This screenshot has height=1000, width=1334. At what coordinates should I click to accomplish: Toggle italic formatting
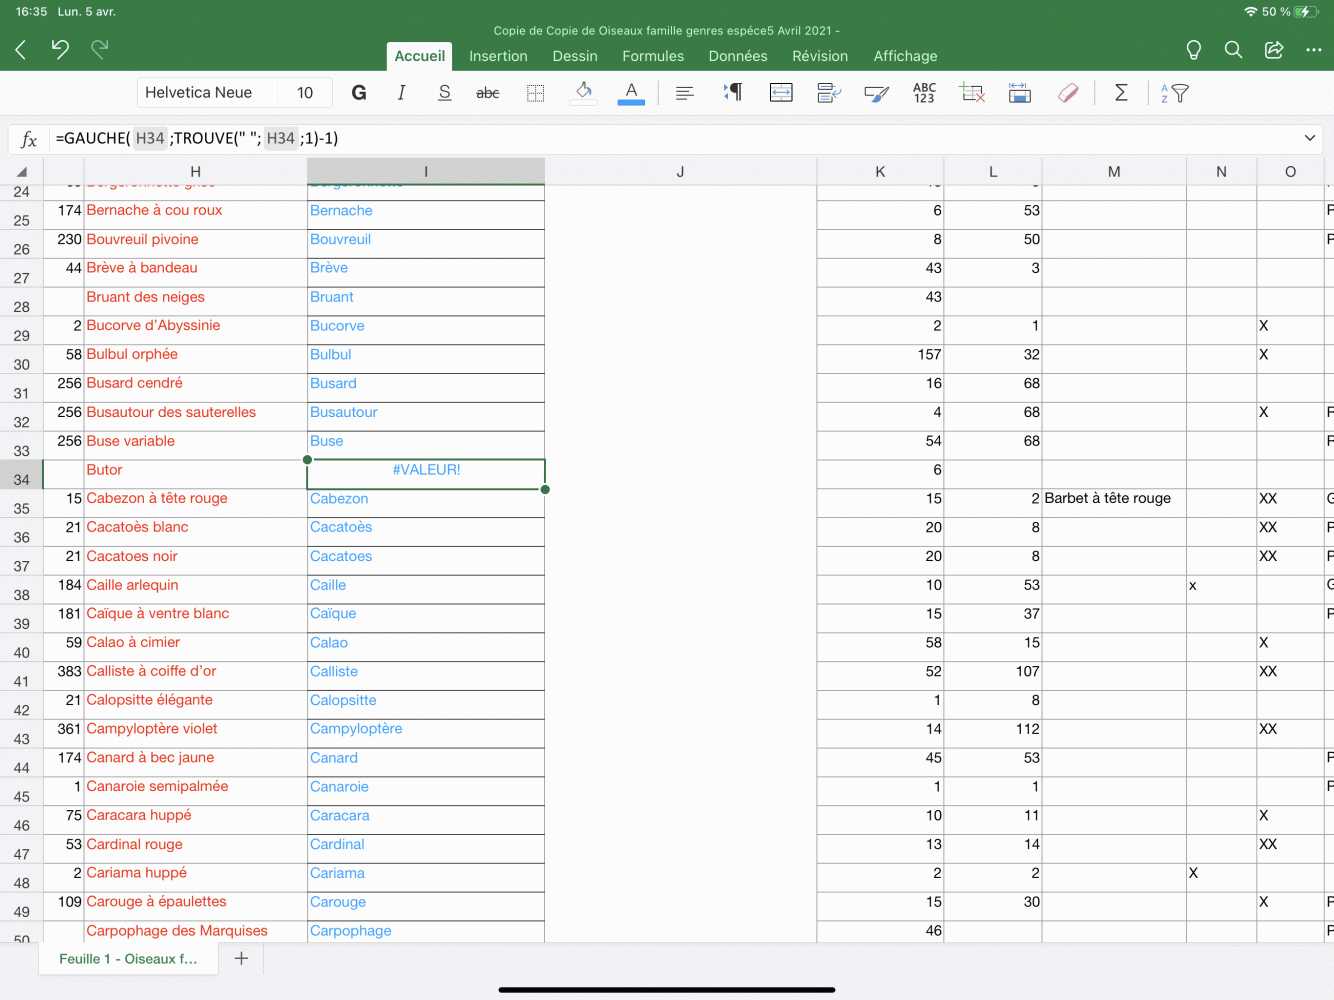401,93
